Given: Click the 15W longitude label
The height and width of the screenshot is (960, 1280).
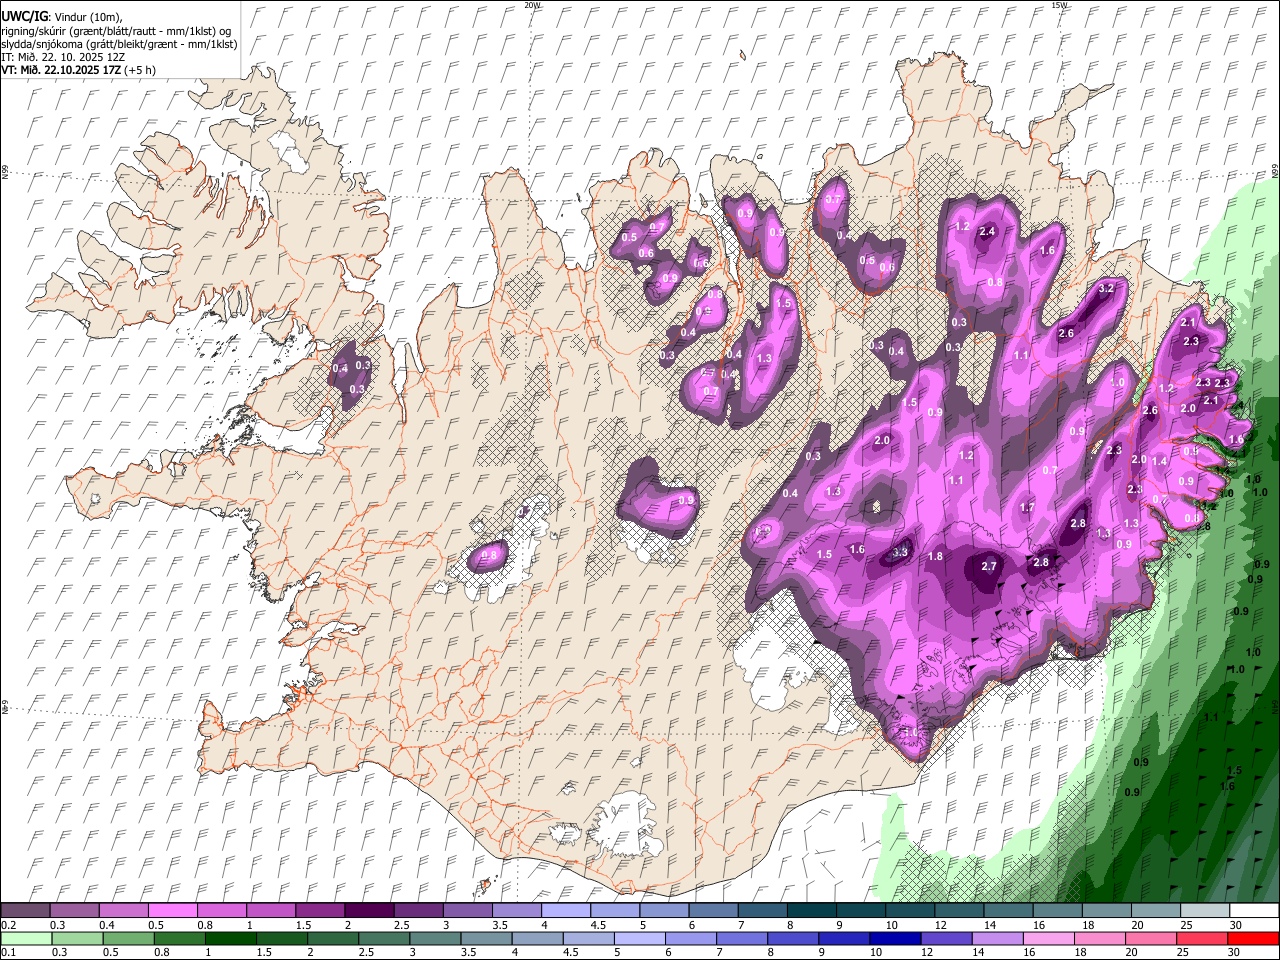Looking at the screenshot, I should pyautogui.click(x=1059, y=5).
